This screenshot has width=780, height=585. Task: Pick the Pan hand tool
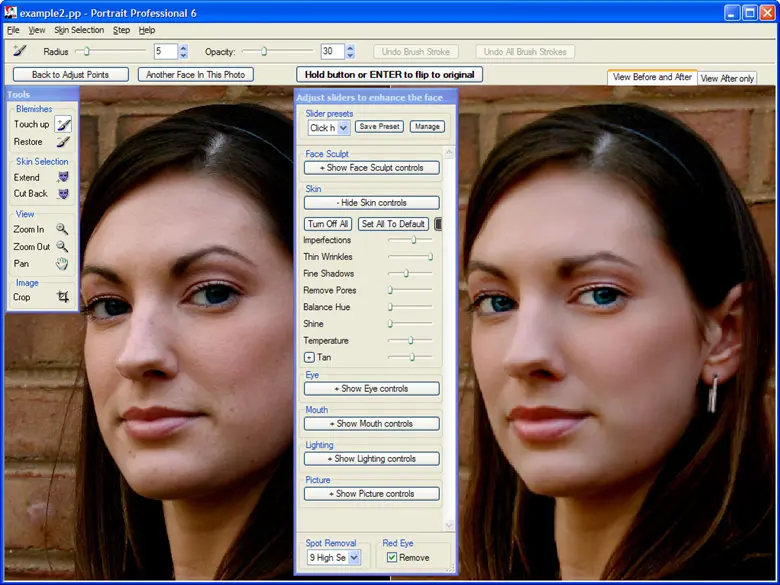coord(62,264)
